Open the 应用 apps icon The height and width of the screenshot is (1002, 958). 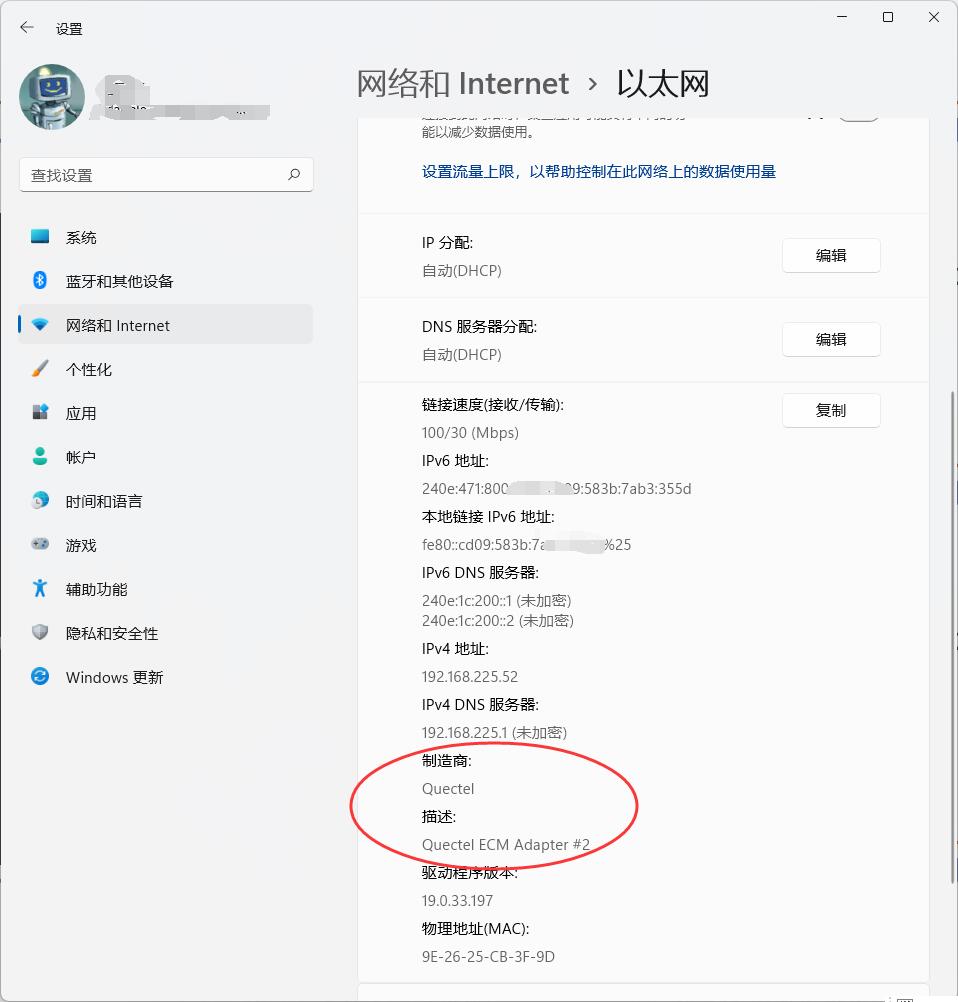click(x=40, y=412)
